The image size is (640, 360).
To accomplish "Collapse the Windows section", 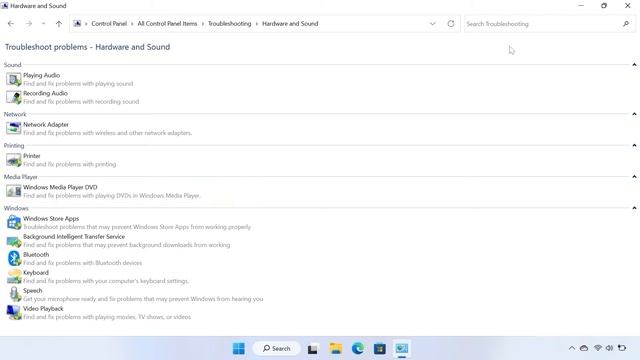I will tap(634, 208).
